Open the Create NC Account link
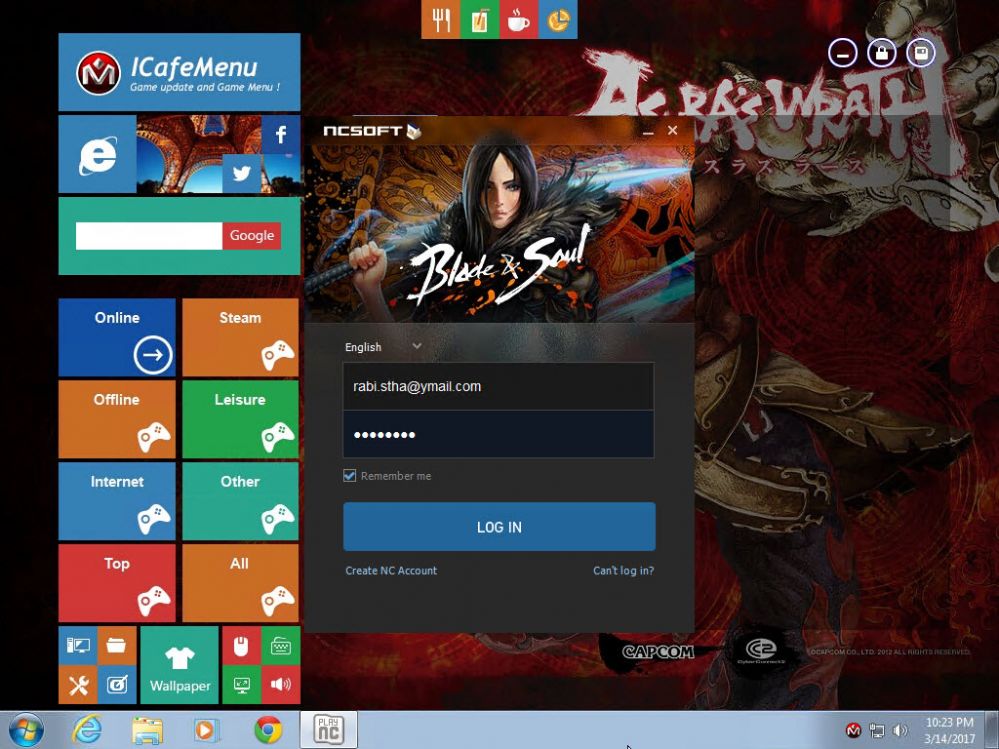 click(391, 571)
